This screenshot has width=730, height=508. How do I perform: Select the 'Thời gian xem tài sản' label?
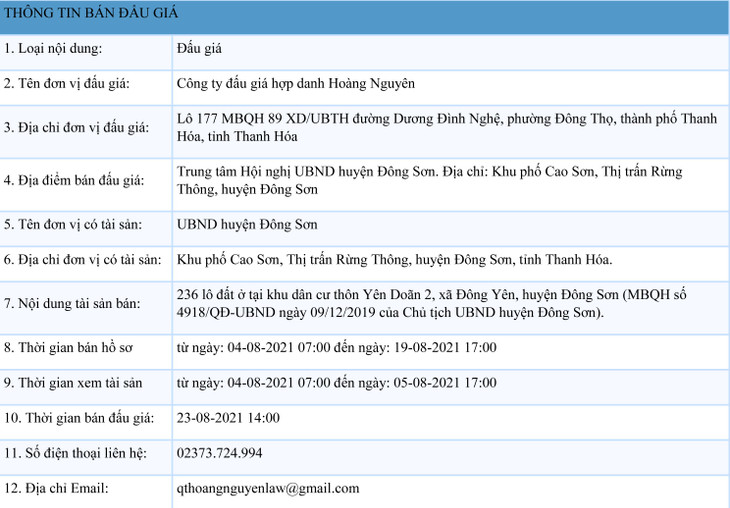(73, 383)
